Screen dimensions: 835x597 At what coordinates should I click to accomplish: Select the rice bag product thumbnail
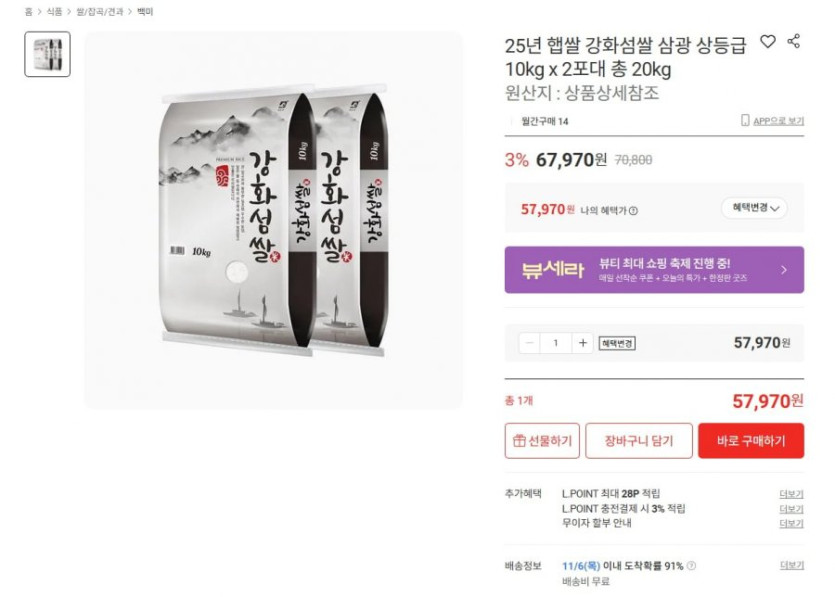[47, 54]
